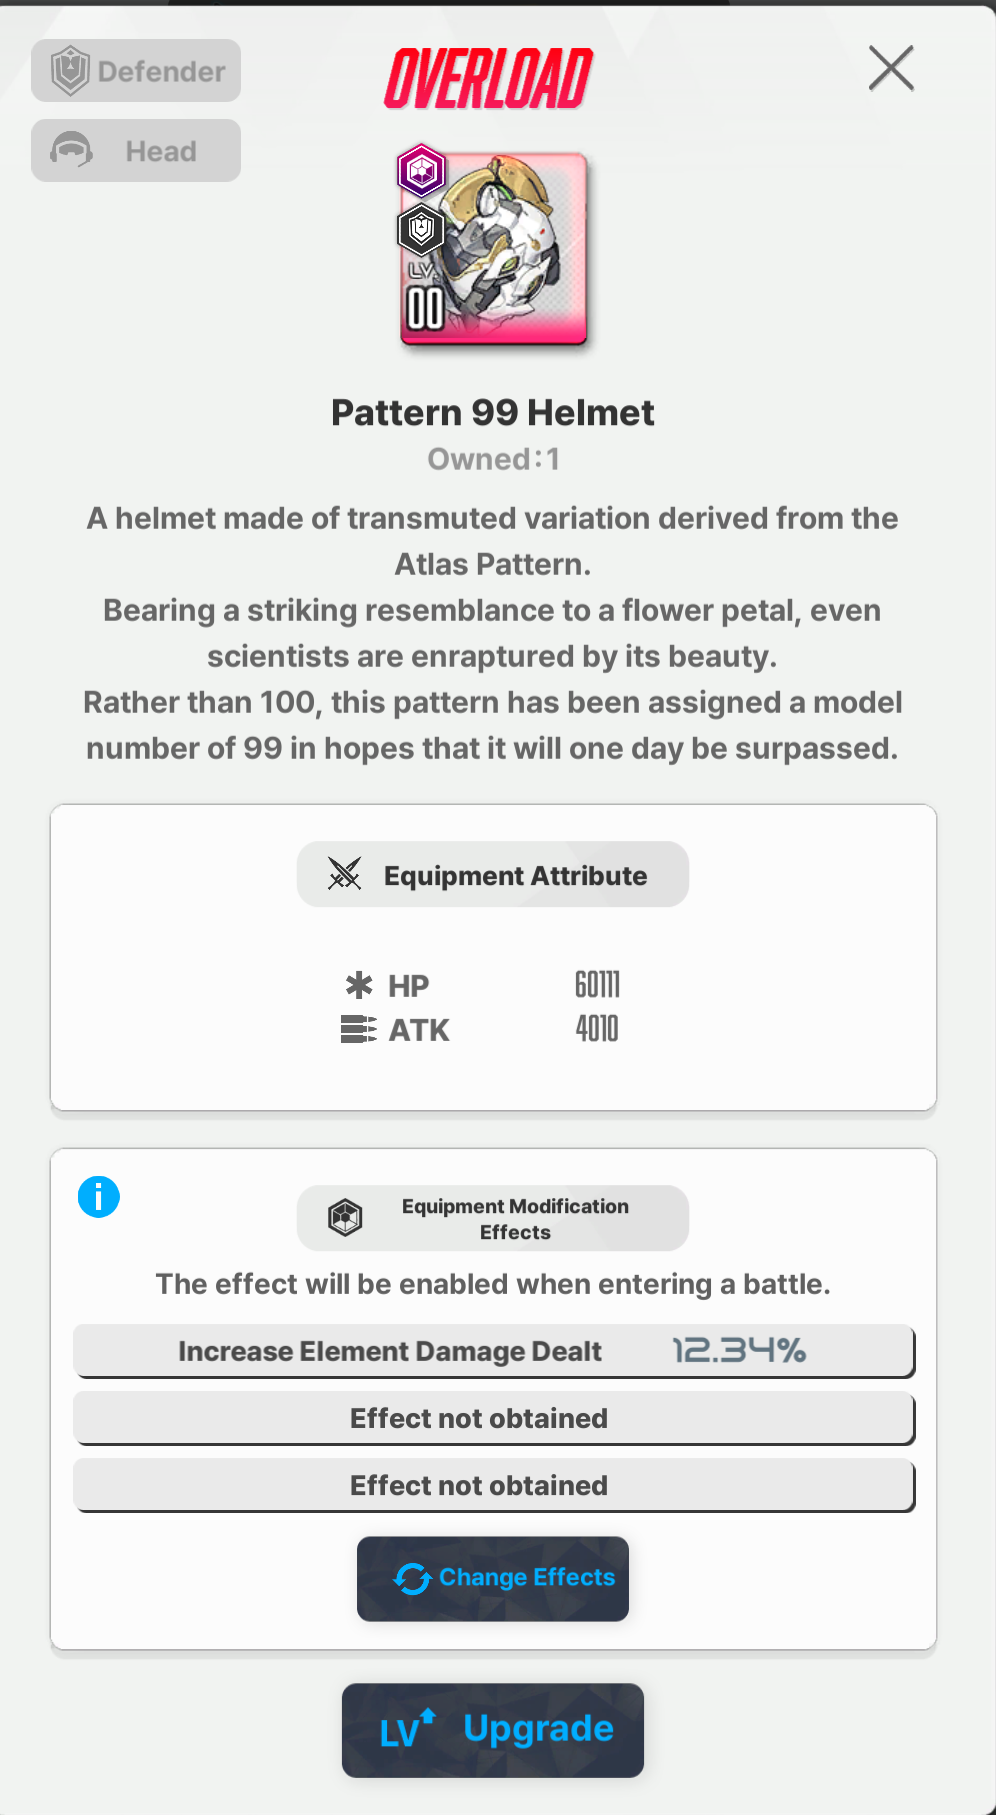Click the LV Upgrade button

493,1730
